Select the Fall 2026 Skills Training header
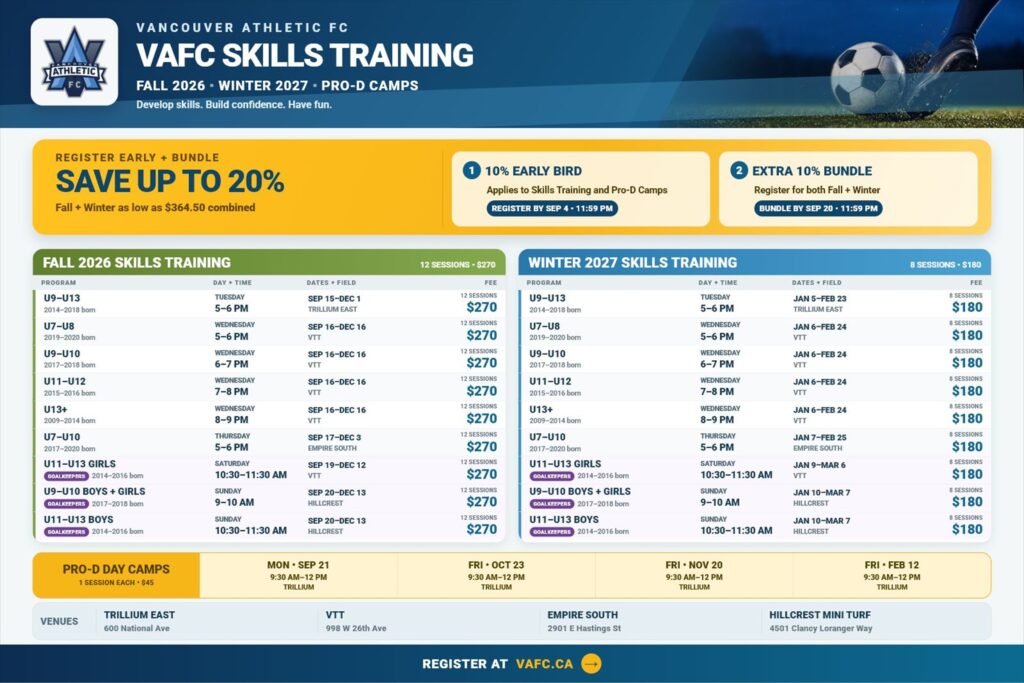 pos(269,262)
